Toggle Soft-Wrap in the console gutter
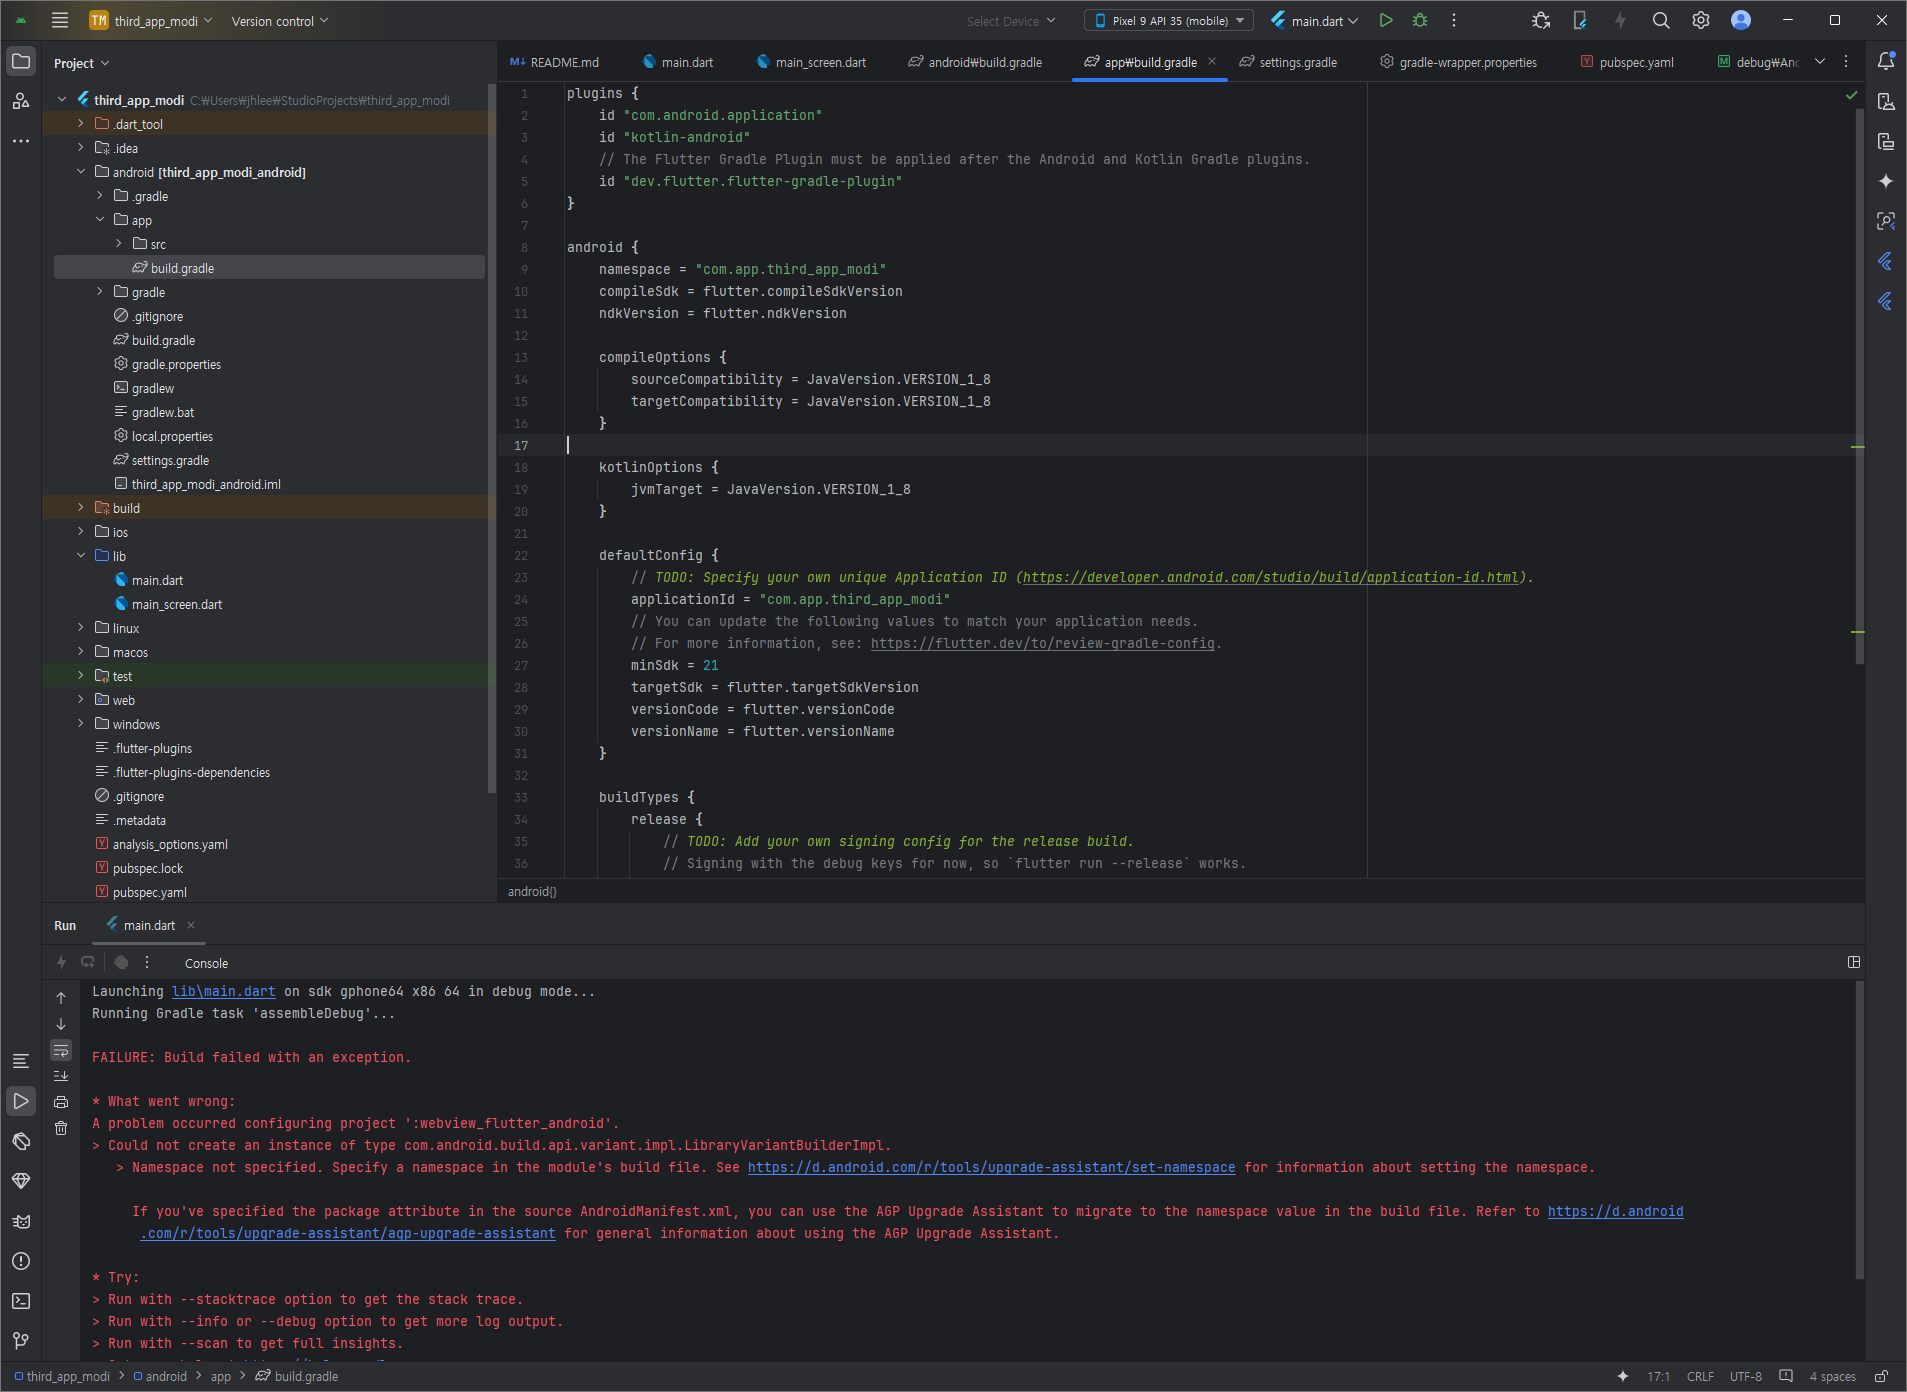 pos(61,1050)
